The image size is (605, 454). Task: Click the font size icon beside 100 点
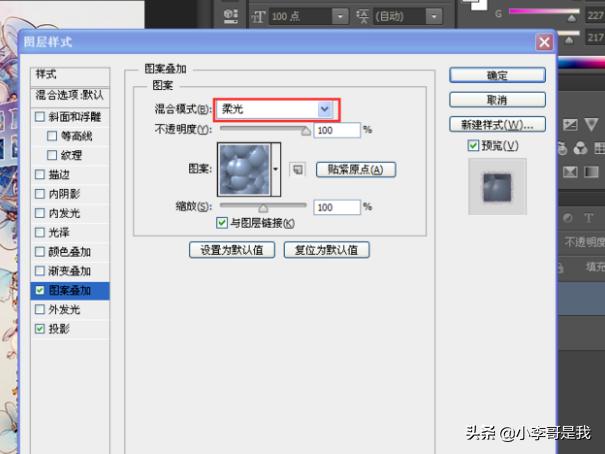pyautogui.click(x=258, y=17)
